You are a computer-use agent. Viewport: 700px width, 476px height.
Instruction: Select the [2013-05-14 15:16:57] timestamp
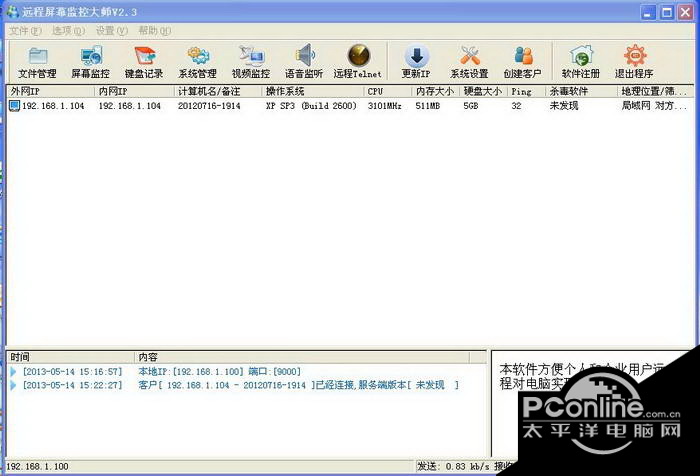[72, 372]
